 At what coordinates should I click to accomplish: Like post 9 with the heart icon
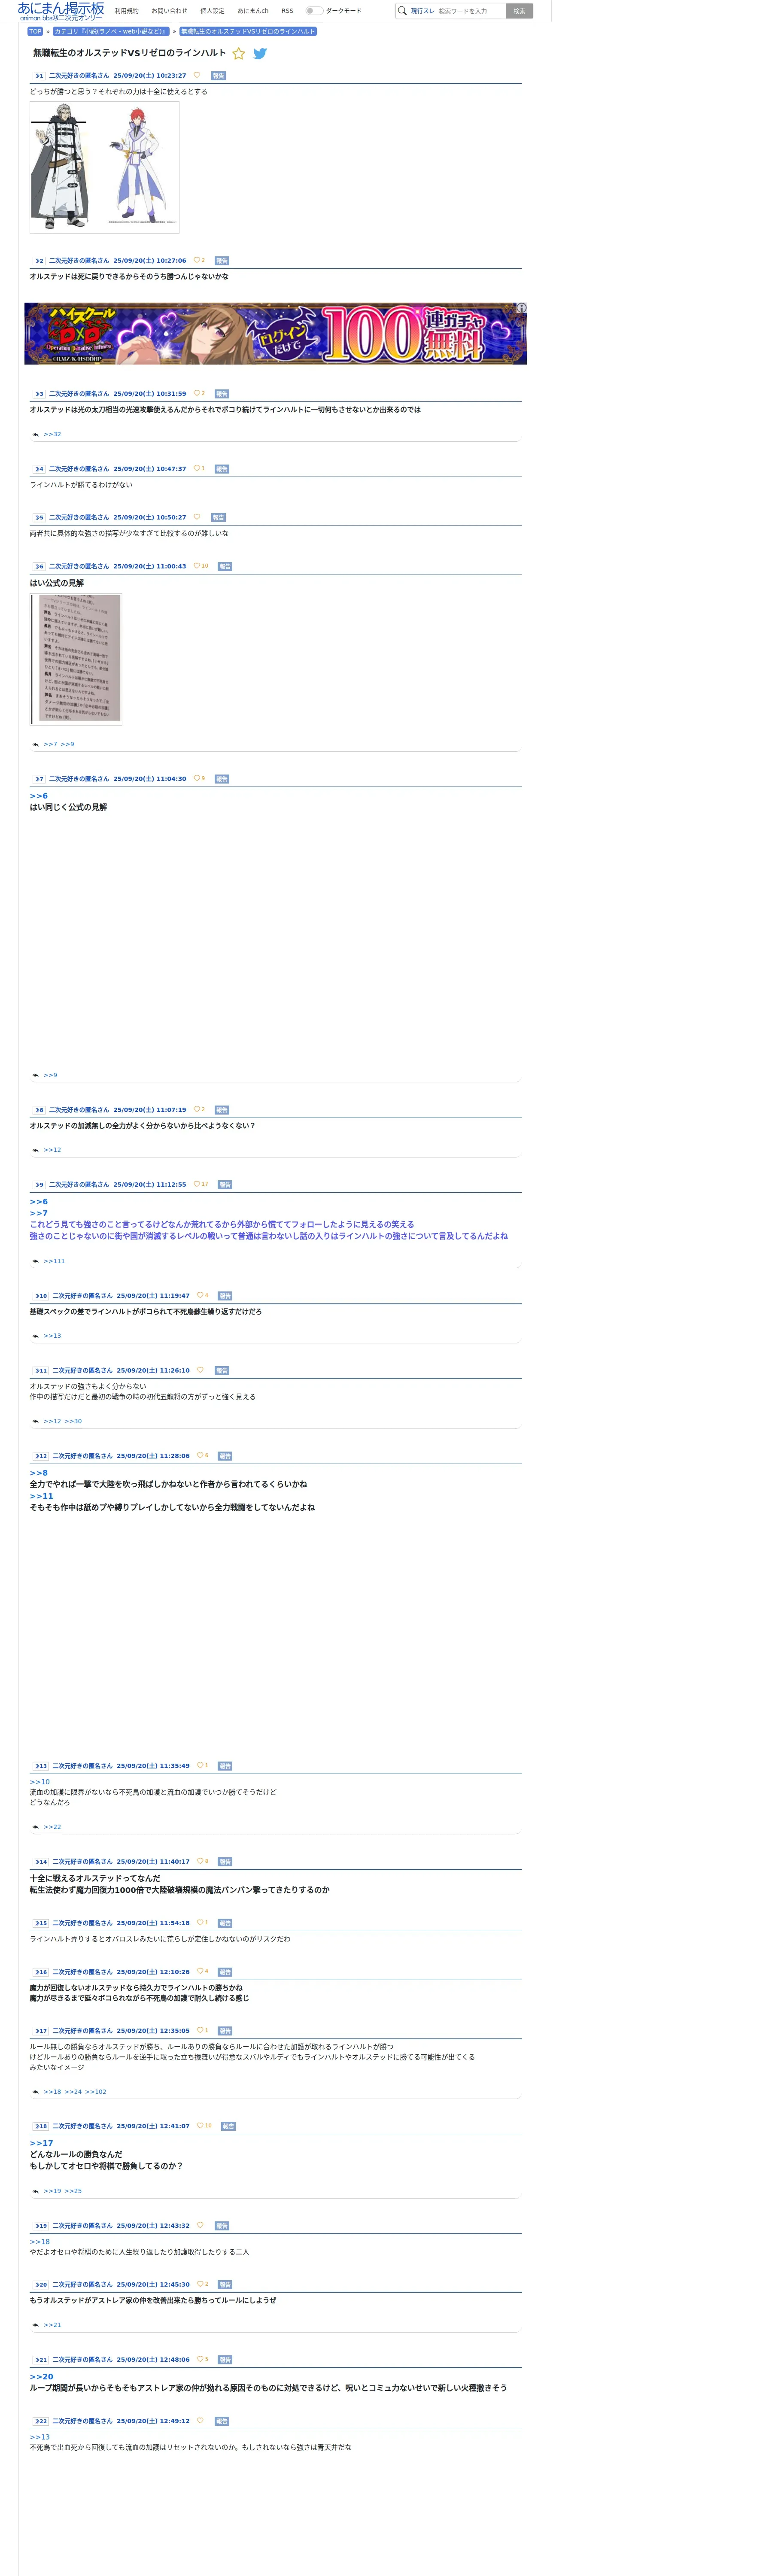point(197,1184)
